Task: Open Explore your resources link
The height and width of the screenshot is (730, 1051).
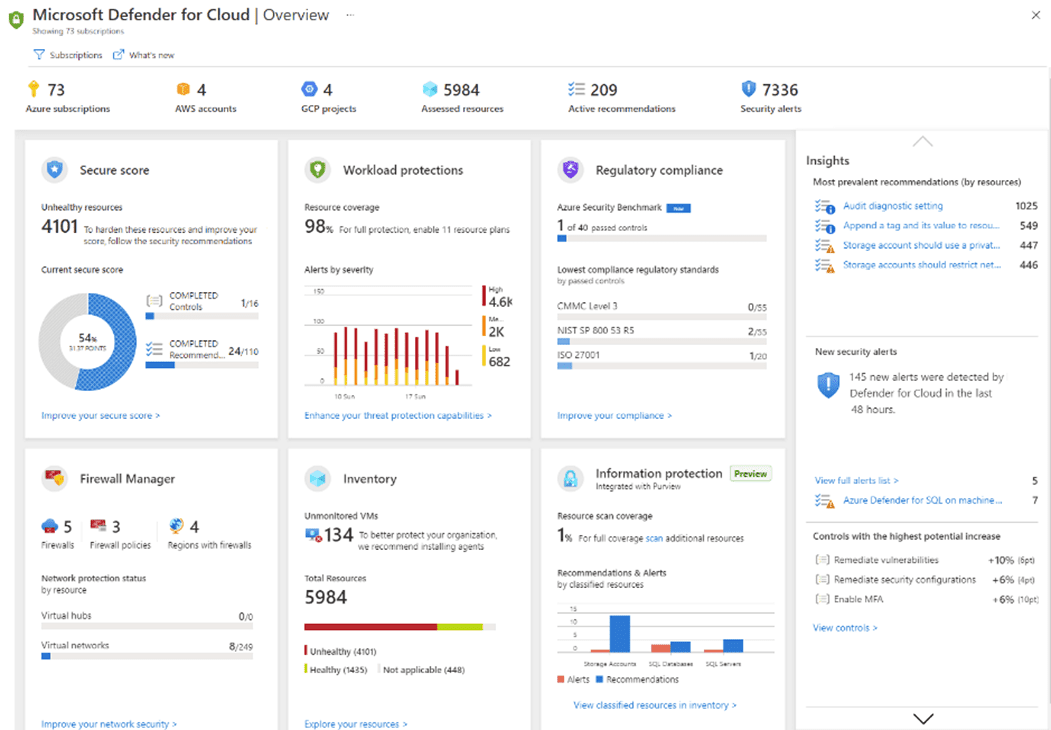Action: 356,724
